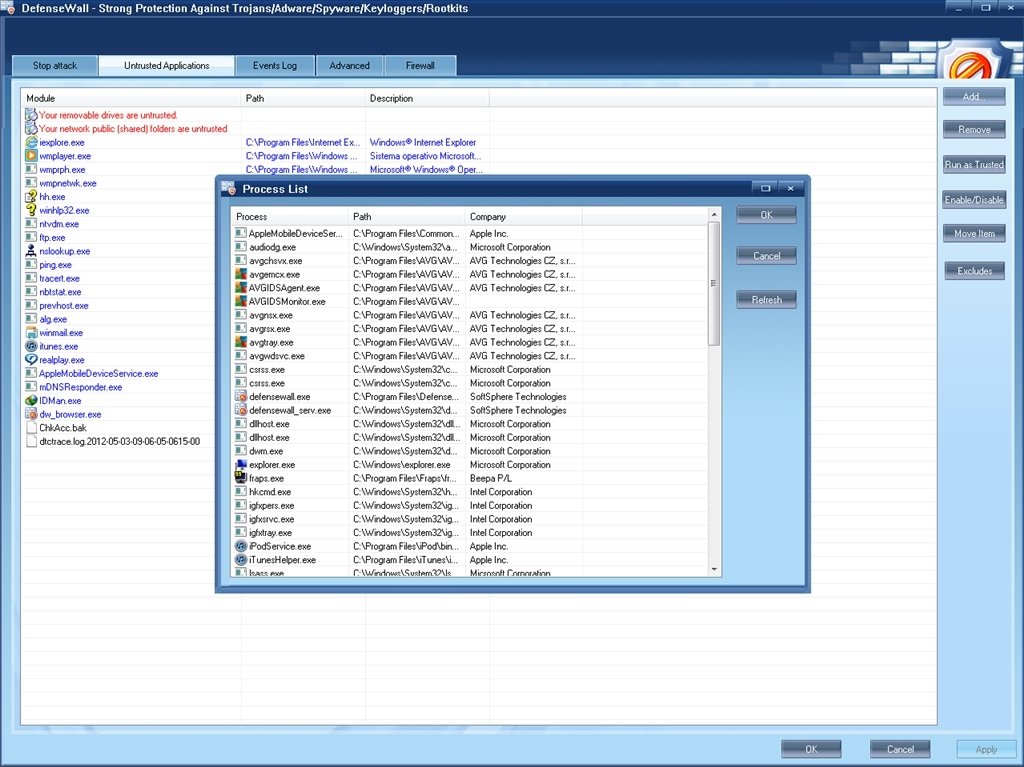The height and width of the screenshot is (767, 1024).
Task: Open the Excludes button
Action: (974, 270)
